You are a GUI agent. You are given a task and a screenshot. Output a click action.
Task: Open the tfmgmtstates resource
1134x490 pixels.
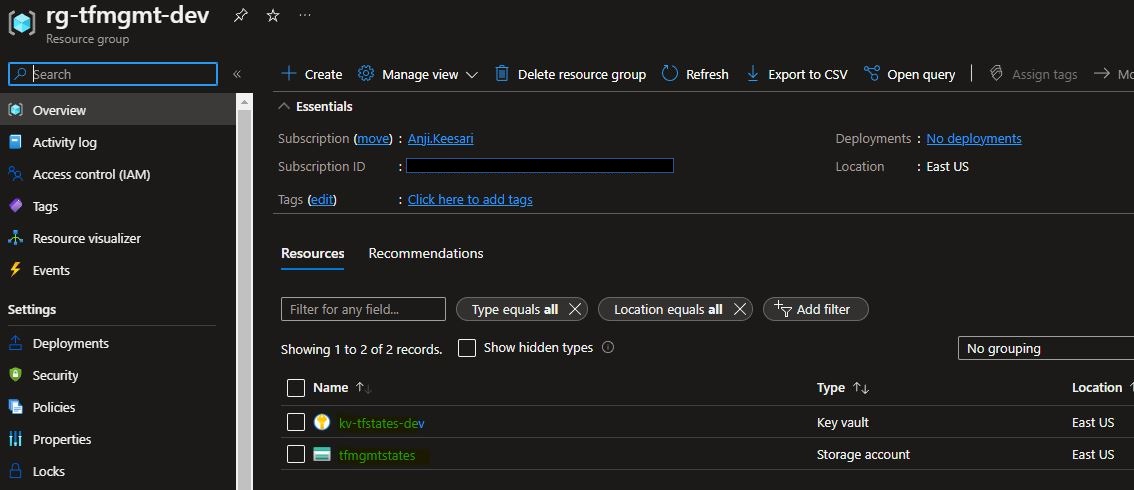click(x=377, y=455)
